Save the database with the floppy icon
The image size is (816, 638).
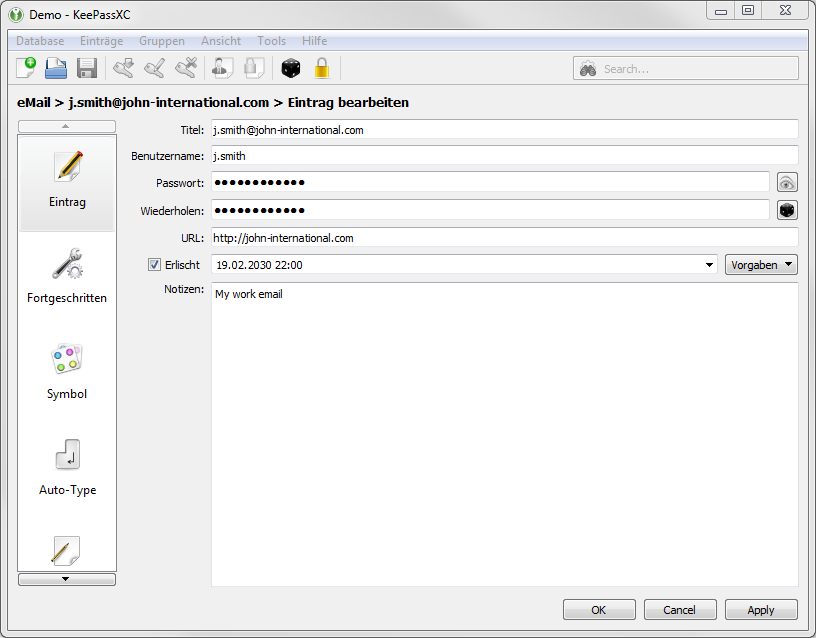tap(87, 68)
